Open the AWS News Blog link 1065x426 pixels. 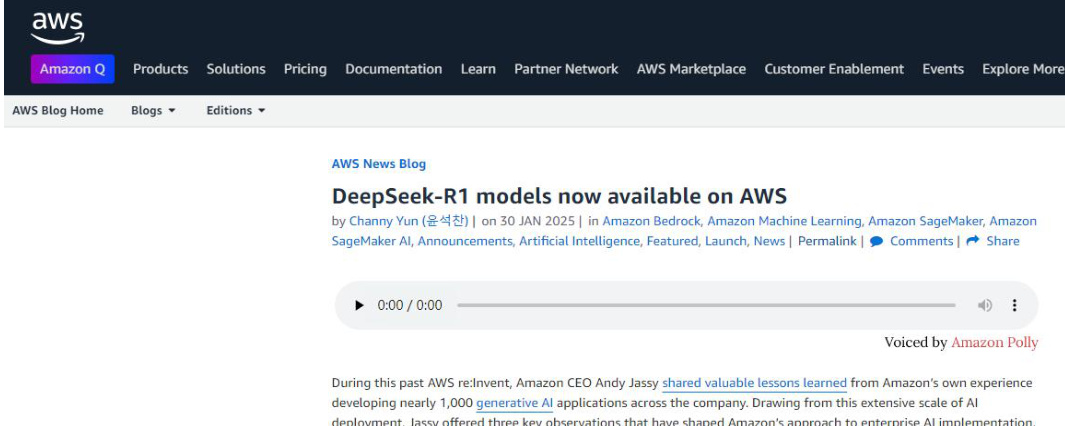378,164
